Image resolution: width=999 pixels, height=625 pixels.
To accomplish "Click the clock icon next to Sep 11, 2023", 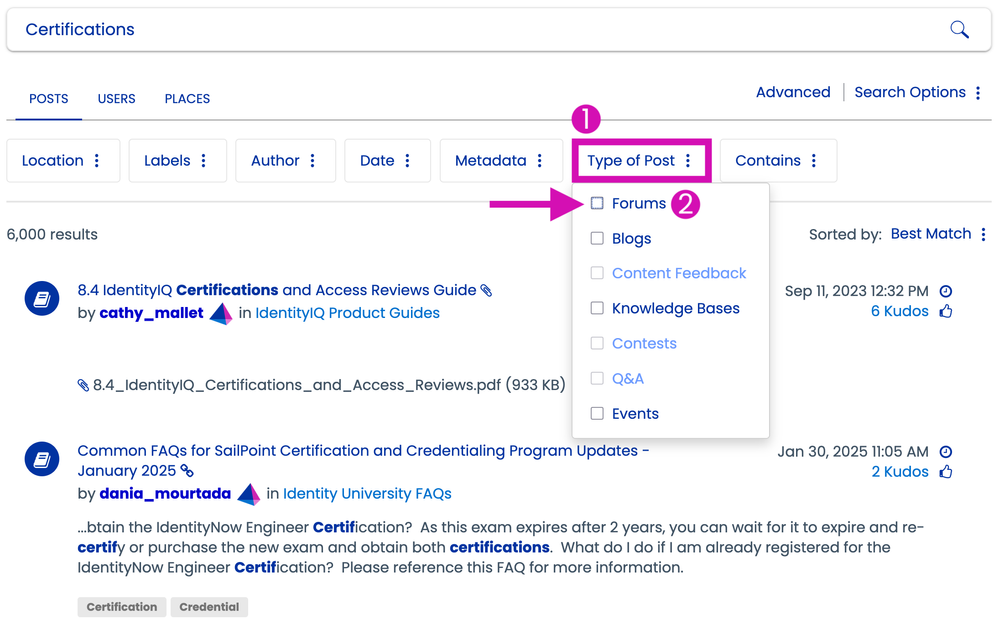I will point(946,291).
